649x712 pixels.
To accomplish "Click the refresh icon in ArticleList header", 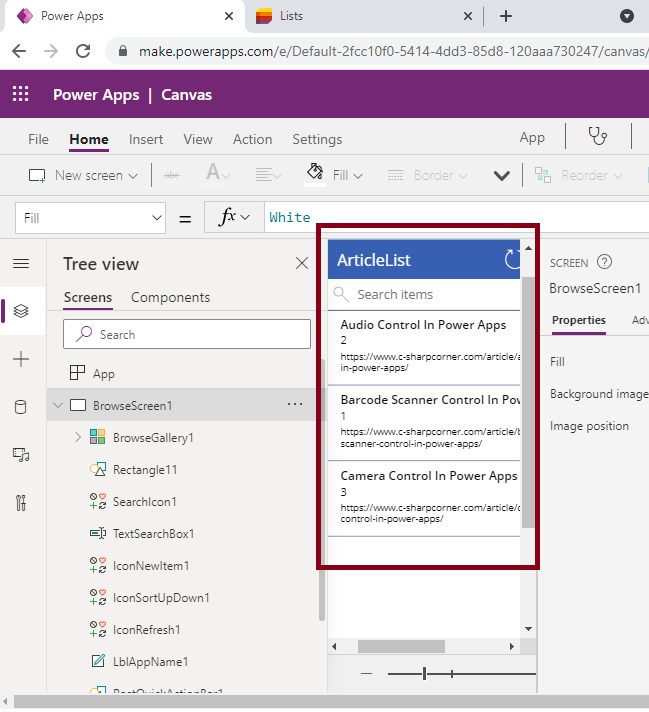I will pyautogui.click(x=512, y=259).
